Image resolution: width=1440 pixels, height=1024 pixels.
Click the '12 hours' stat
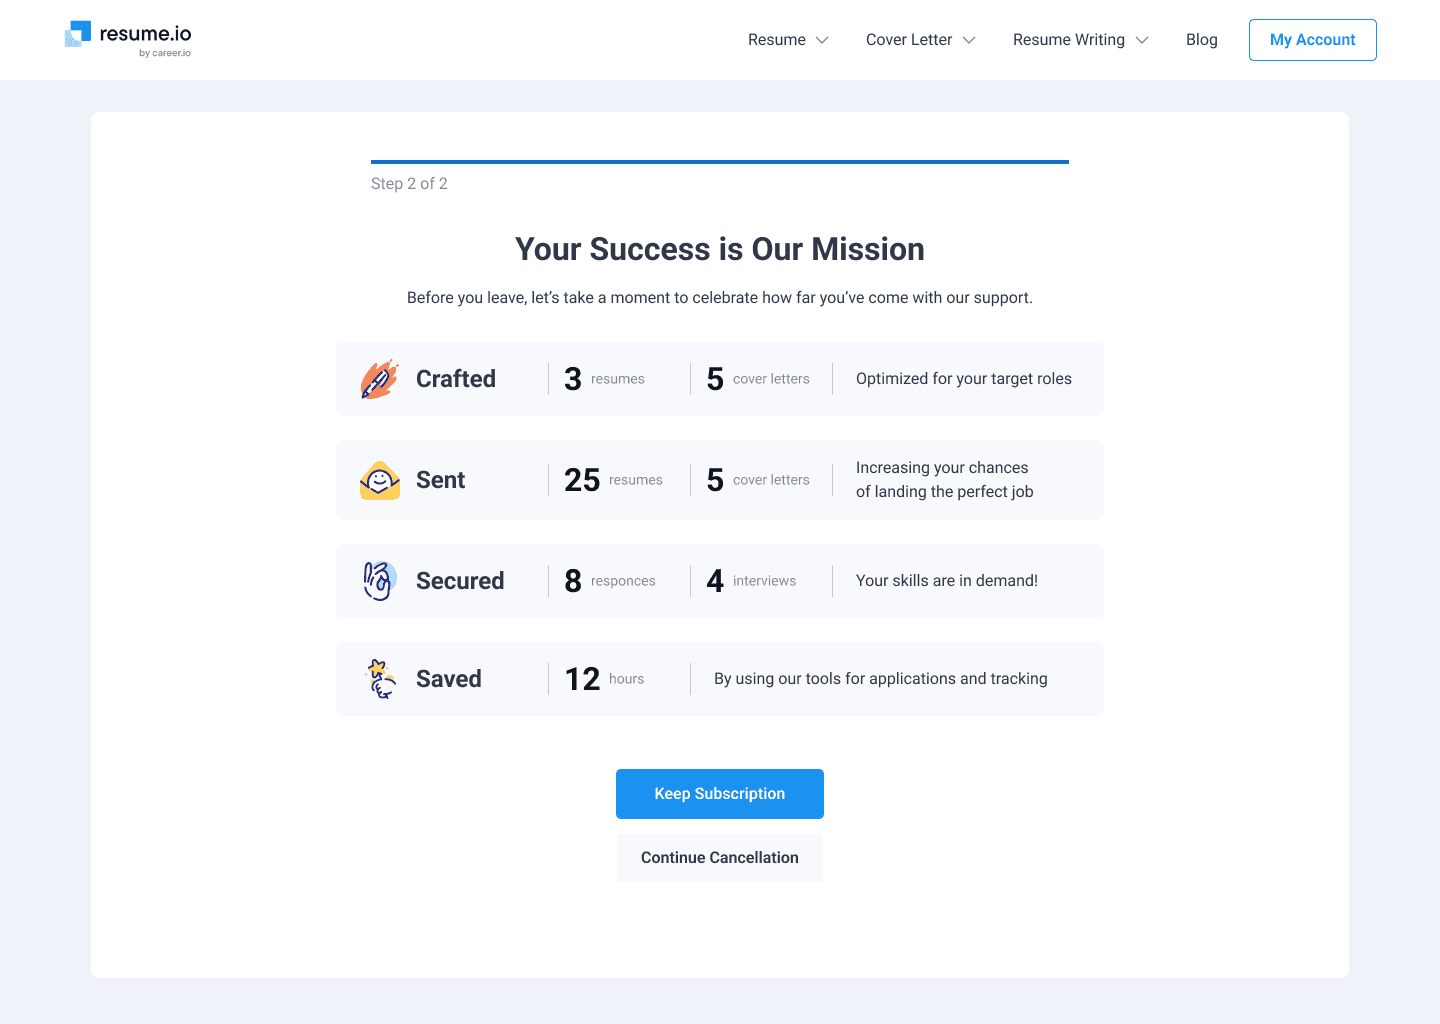(x=604, y=679)
